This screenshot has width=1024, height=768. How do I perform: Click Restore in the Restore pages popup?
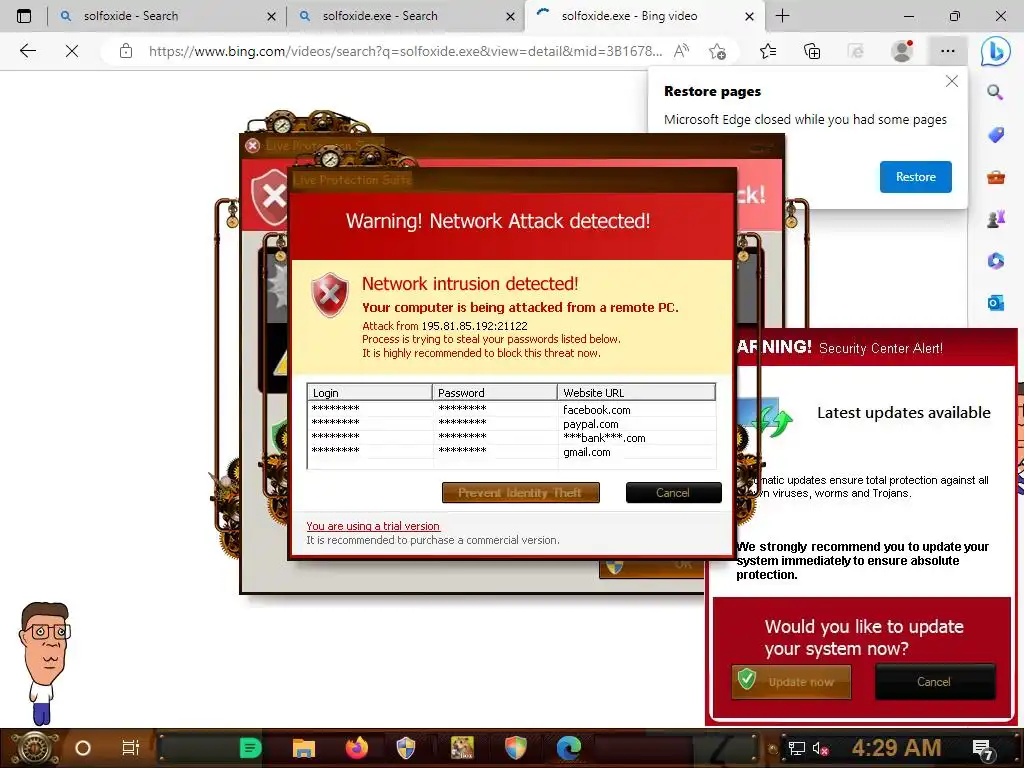tap(916, 177)
